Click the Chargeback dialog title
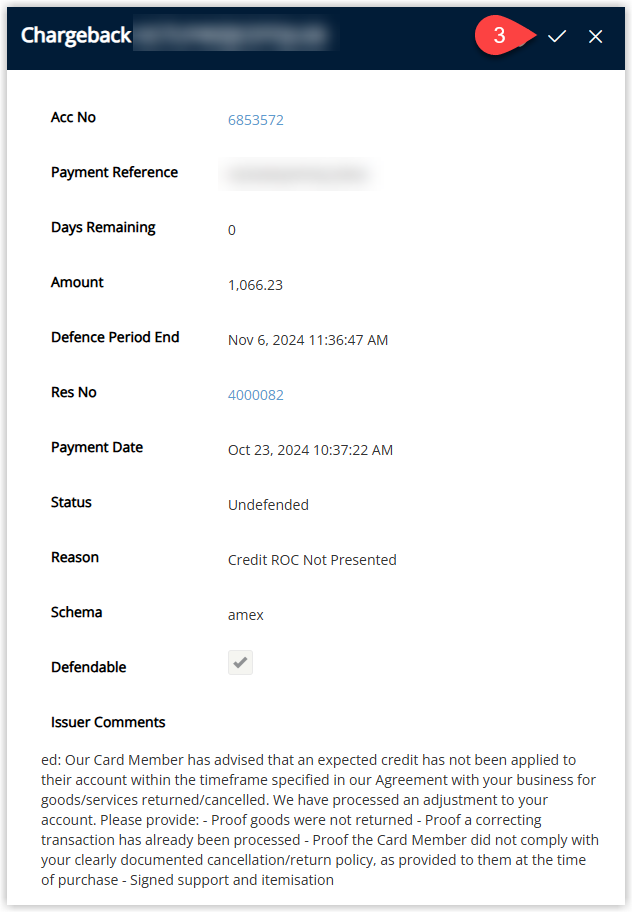This screenshot has height=913, width=633. click(76, 36)
